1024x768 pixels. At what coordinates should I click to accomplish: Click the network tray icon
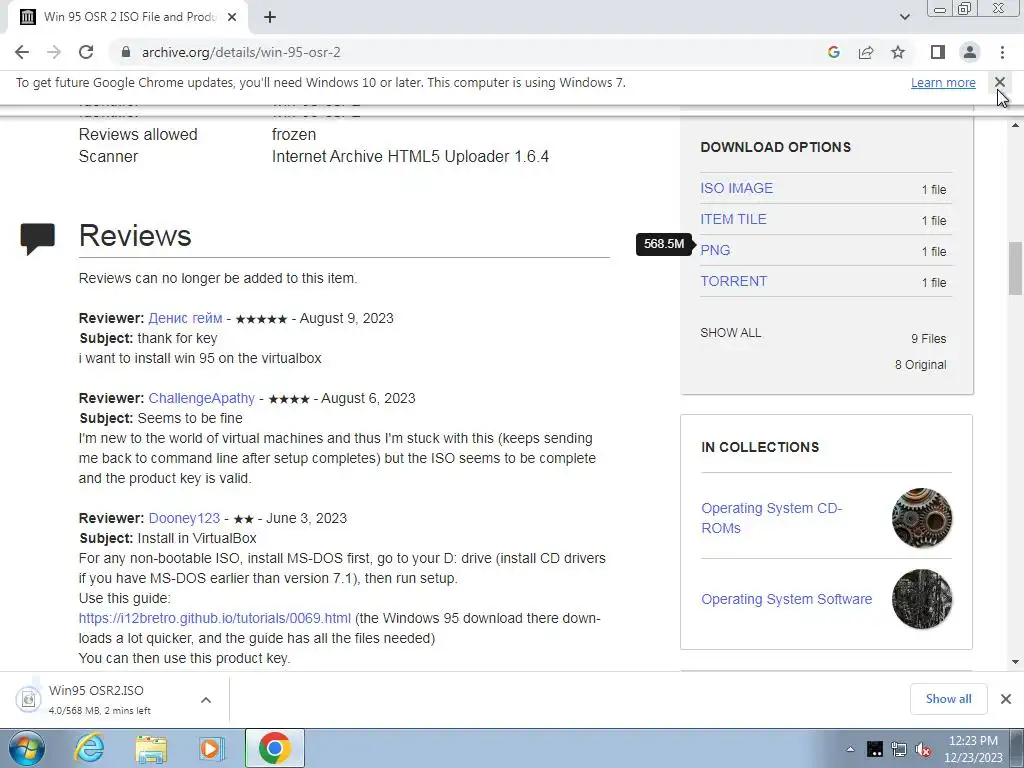click(x=899, y=749)
